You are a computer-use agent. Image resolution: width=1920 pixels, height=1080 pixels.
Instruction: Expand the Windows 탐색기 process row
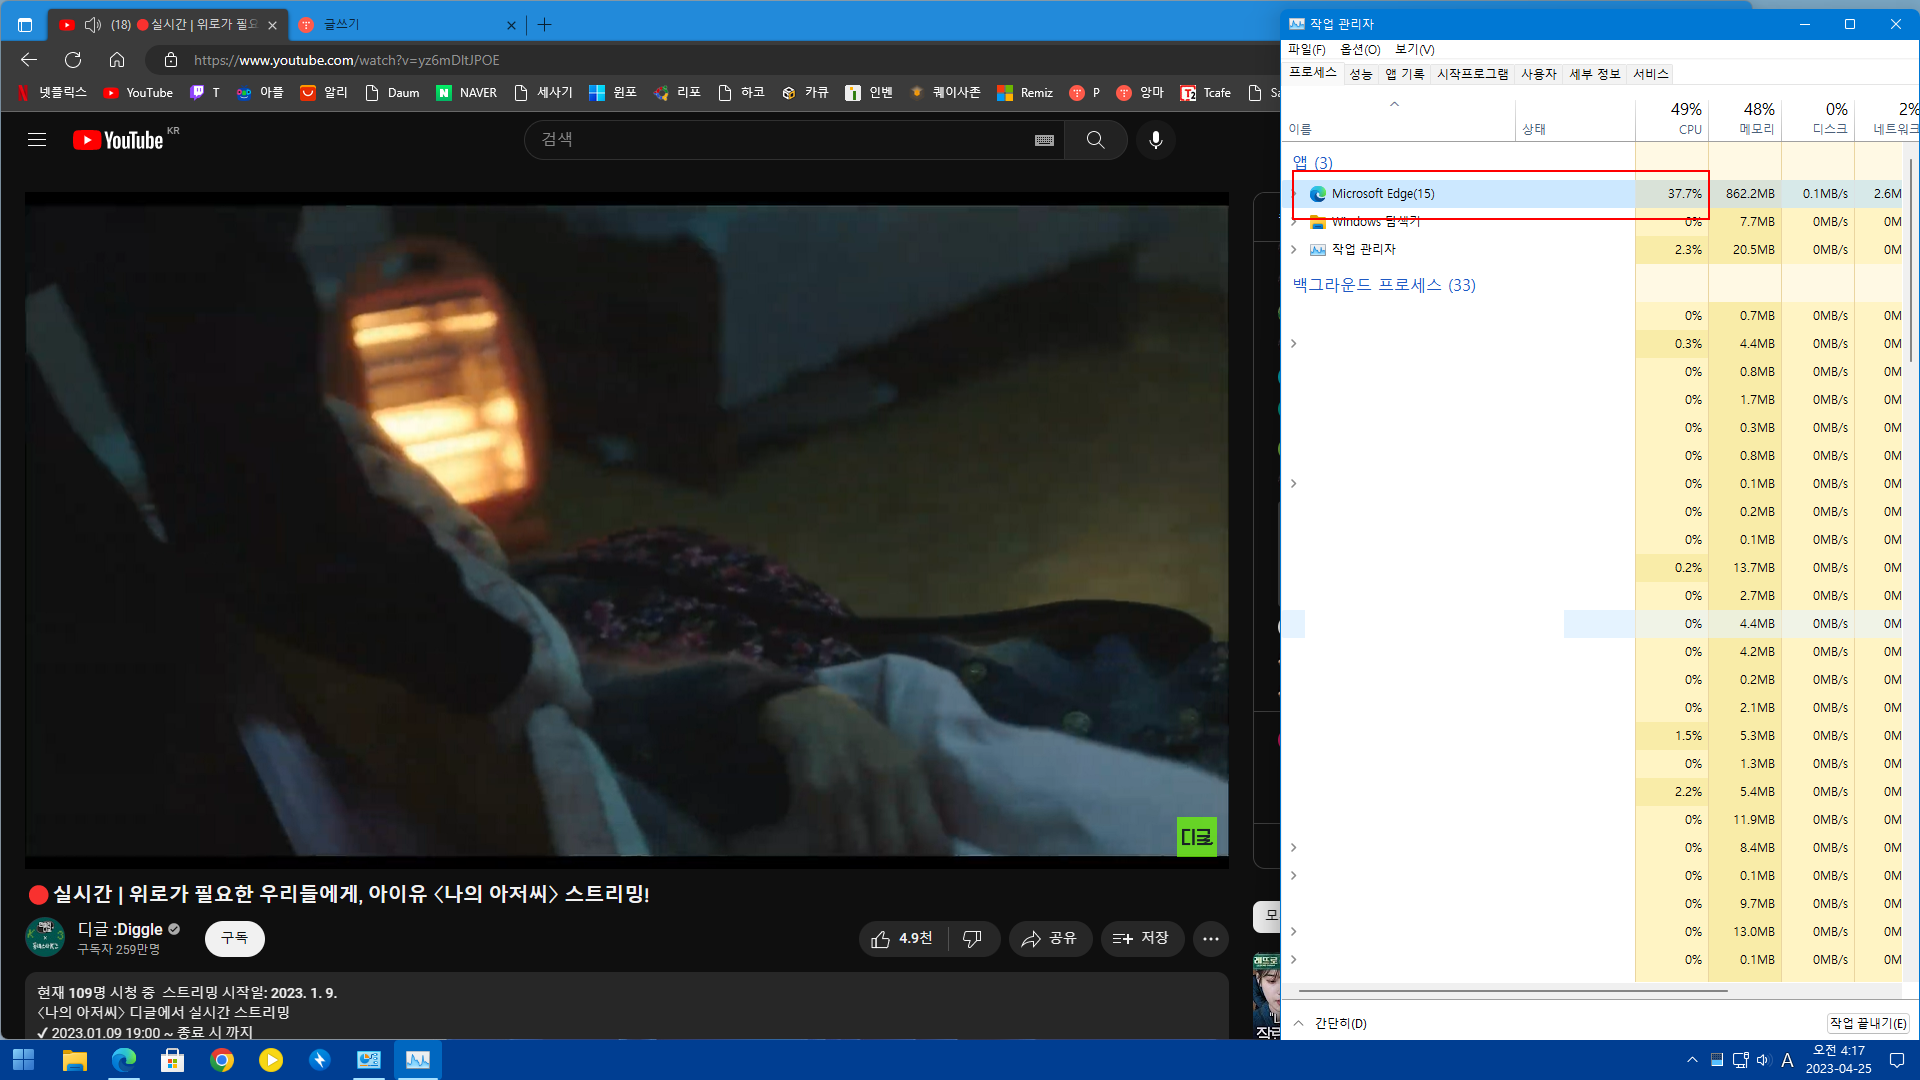[1294, 222]
